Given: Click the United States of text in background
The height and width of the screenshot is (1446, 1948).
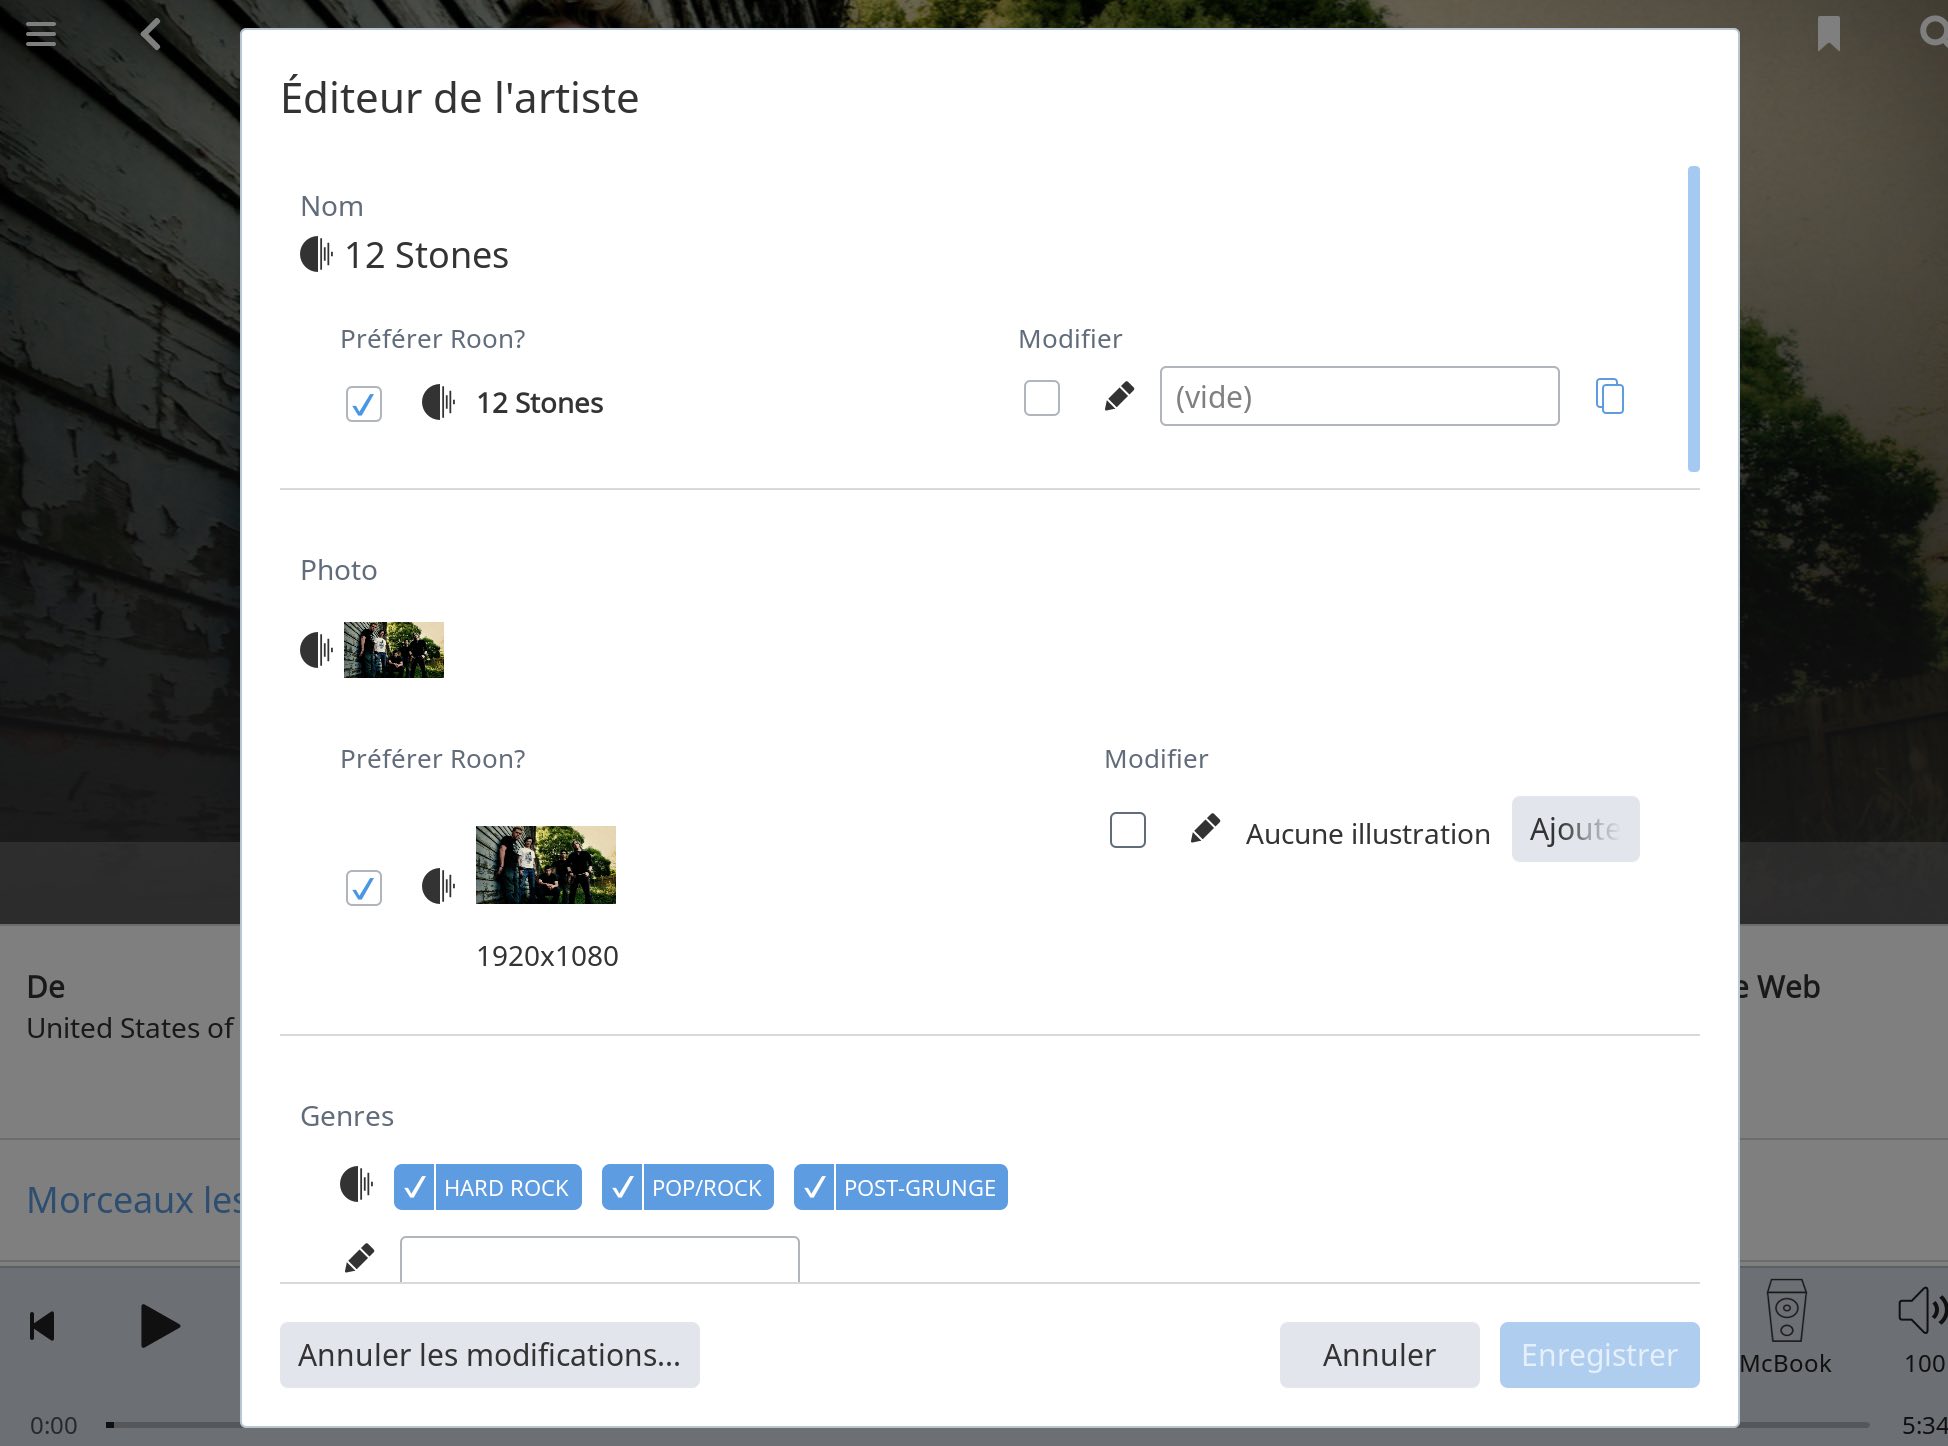Looking at the screenshot, I should (x=130, y=1028).
